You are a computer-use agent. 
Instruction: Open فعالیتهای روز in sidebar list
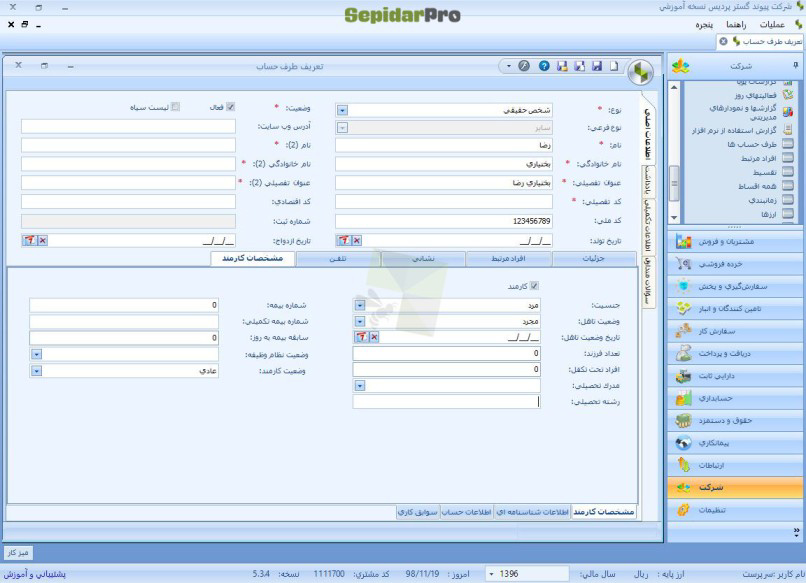coord(755,95)
